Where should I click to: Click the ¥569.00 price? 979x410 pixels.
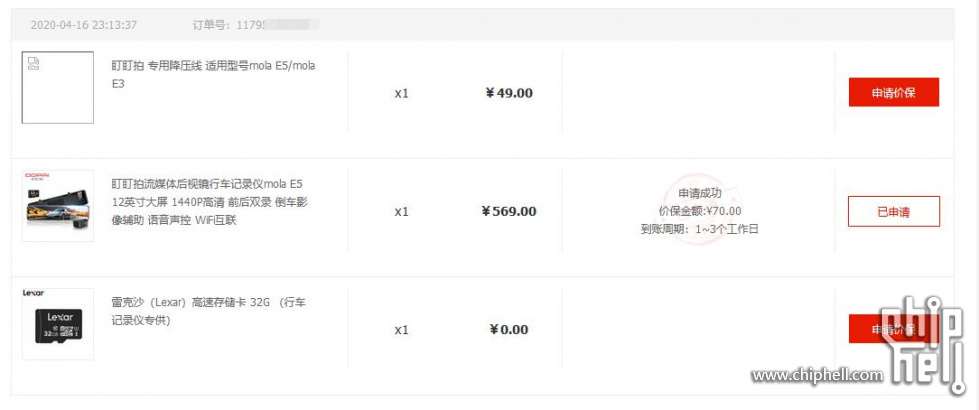[509, 212]
